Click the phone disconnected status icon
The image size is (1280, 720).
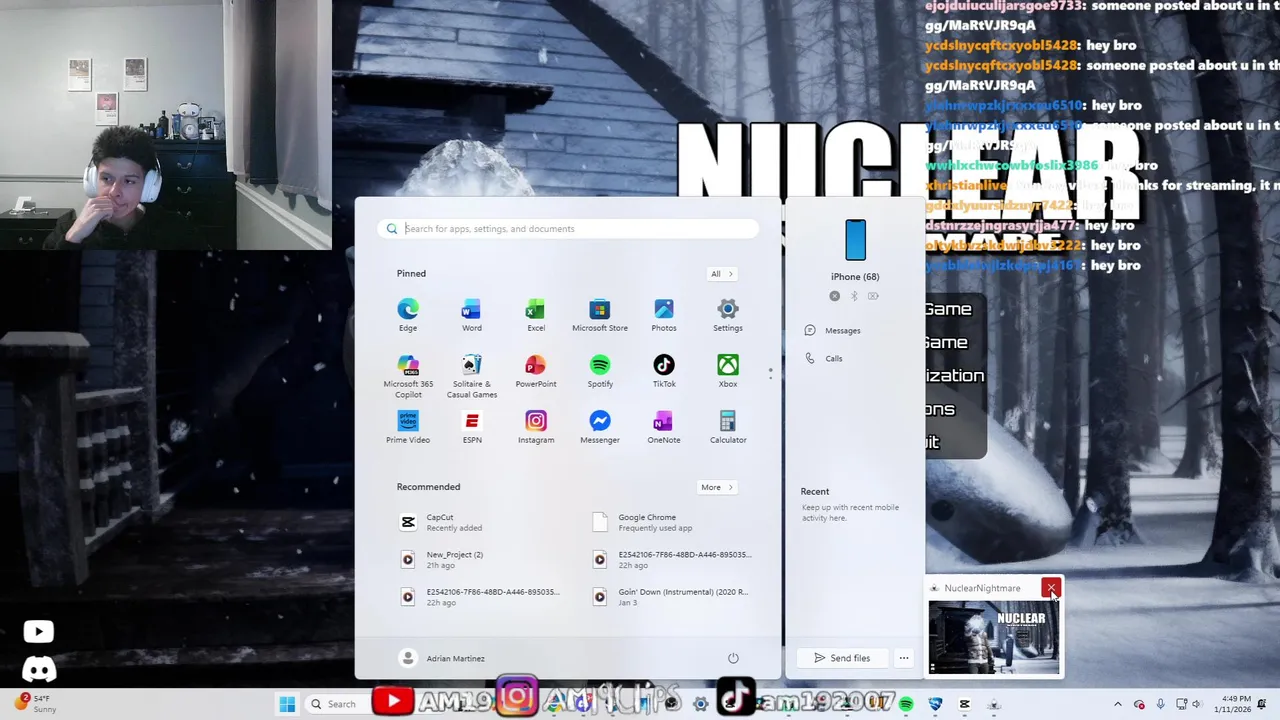(835, 296)
